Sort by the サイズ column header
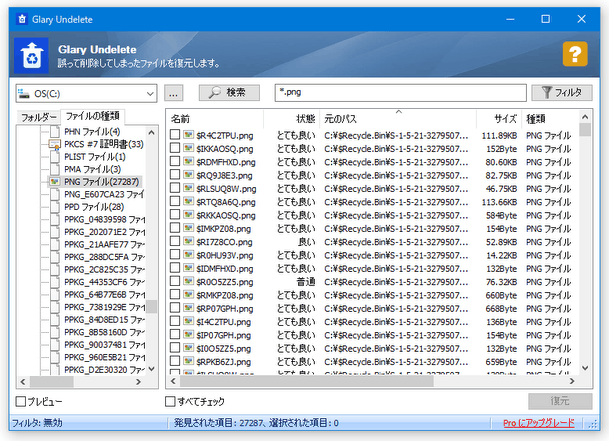609x441 pixels. [x=498, y=119]
